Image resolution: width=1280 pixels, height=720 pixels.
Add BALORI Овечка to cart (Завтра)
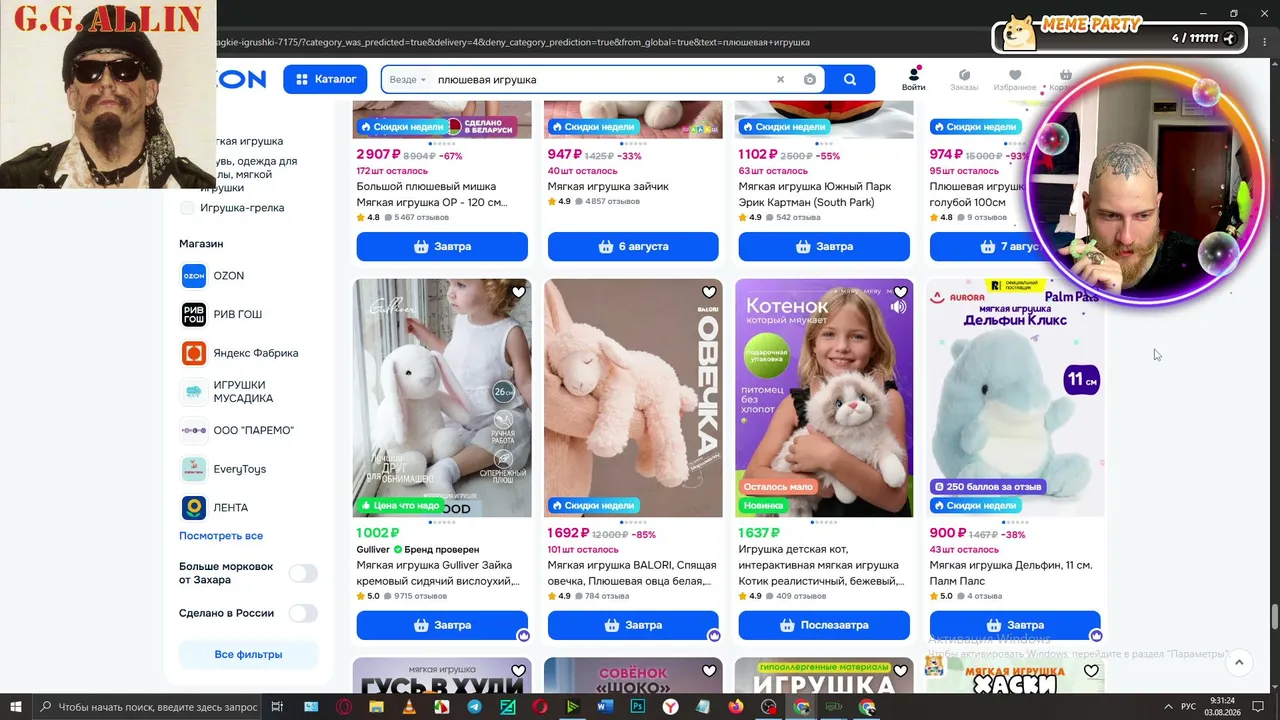click(x=633, y=626)
